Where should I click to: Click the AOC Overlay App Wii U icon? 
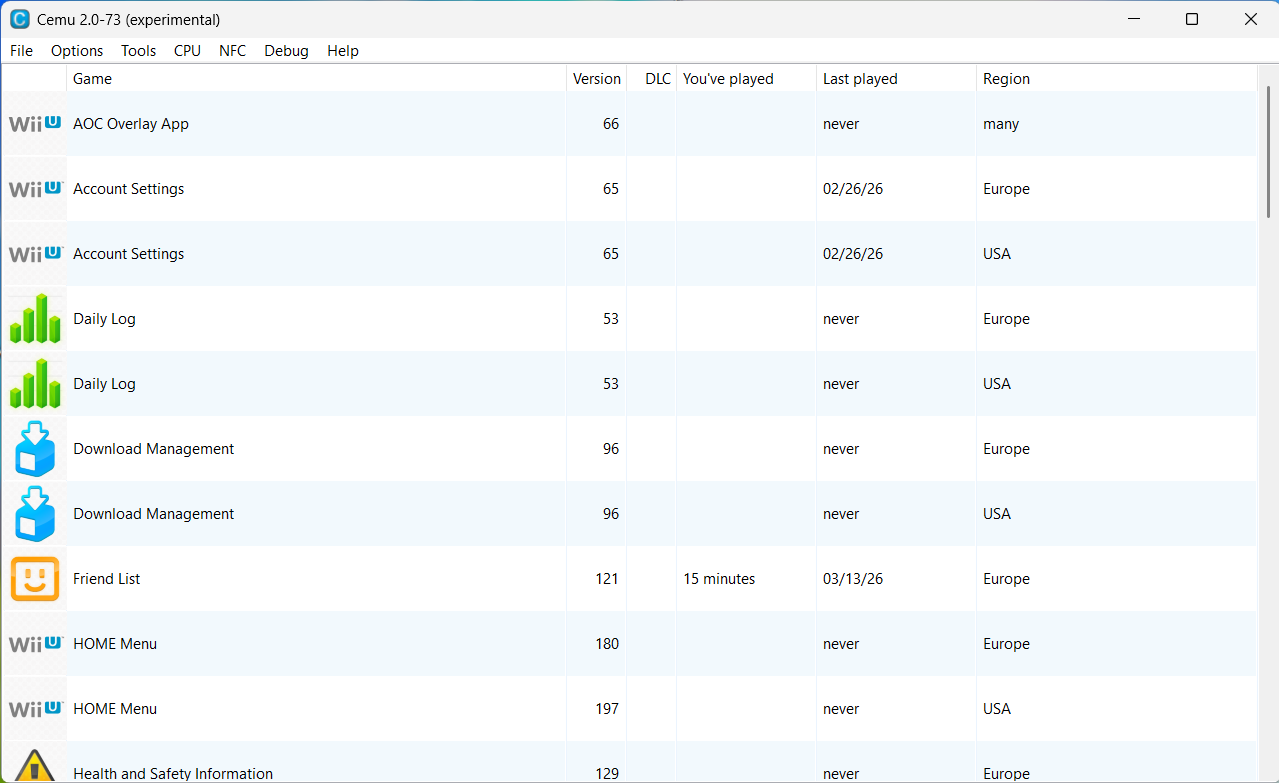click(35, 124)
